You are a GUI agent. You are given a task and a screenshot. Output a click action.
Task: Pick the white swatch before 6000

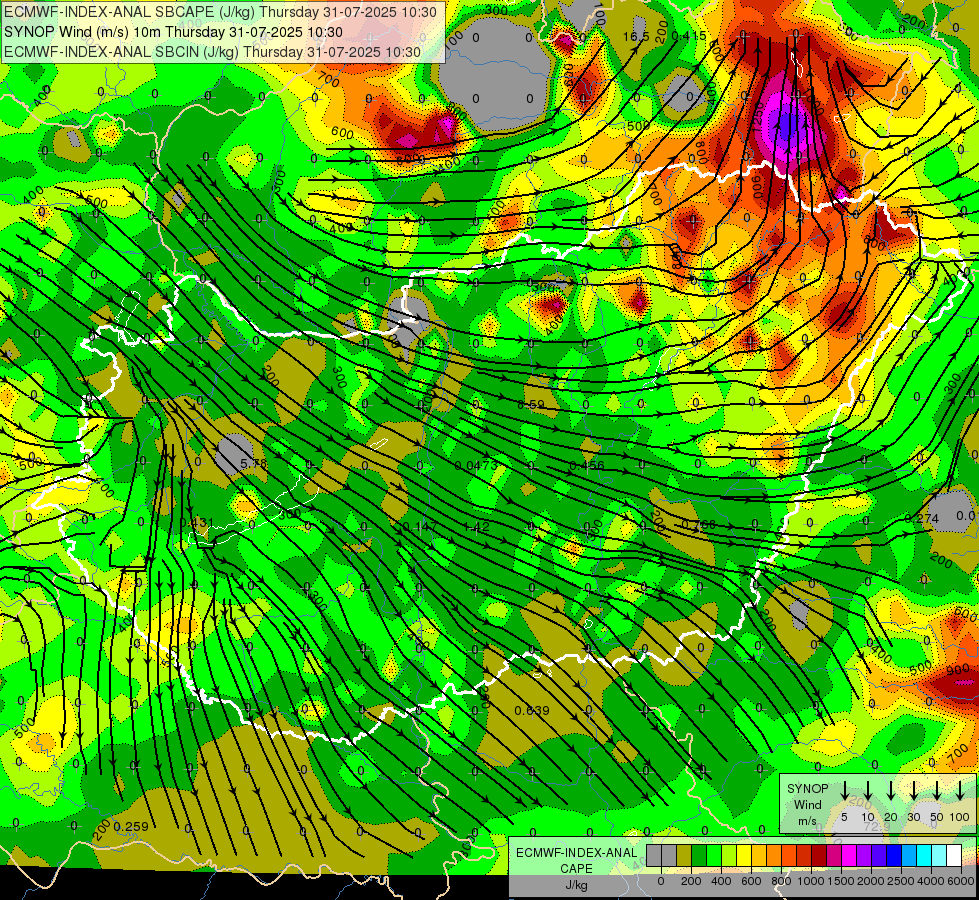954,855
